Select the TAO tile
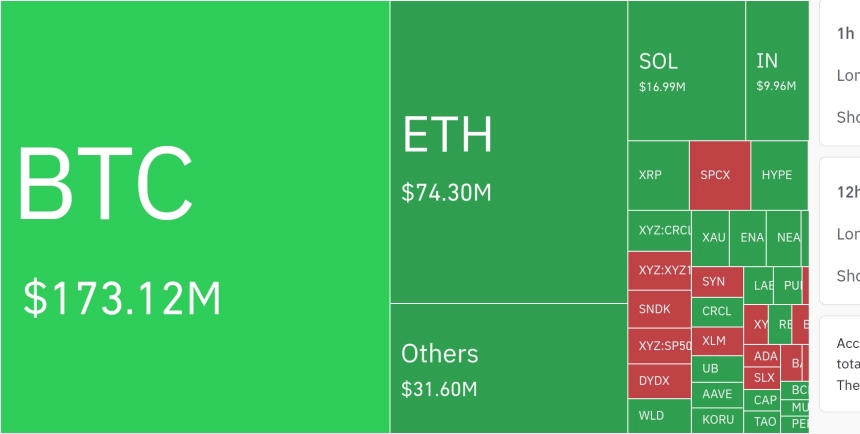 point(762,422)
